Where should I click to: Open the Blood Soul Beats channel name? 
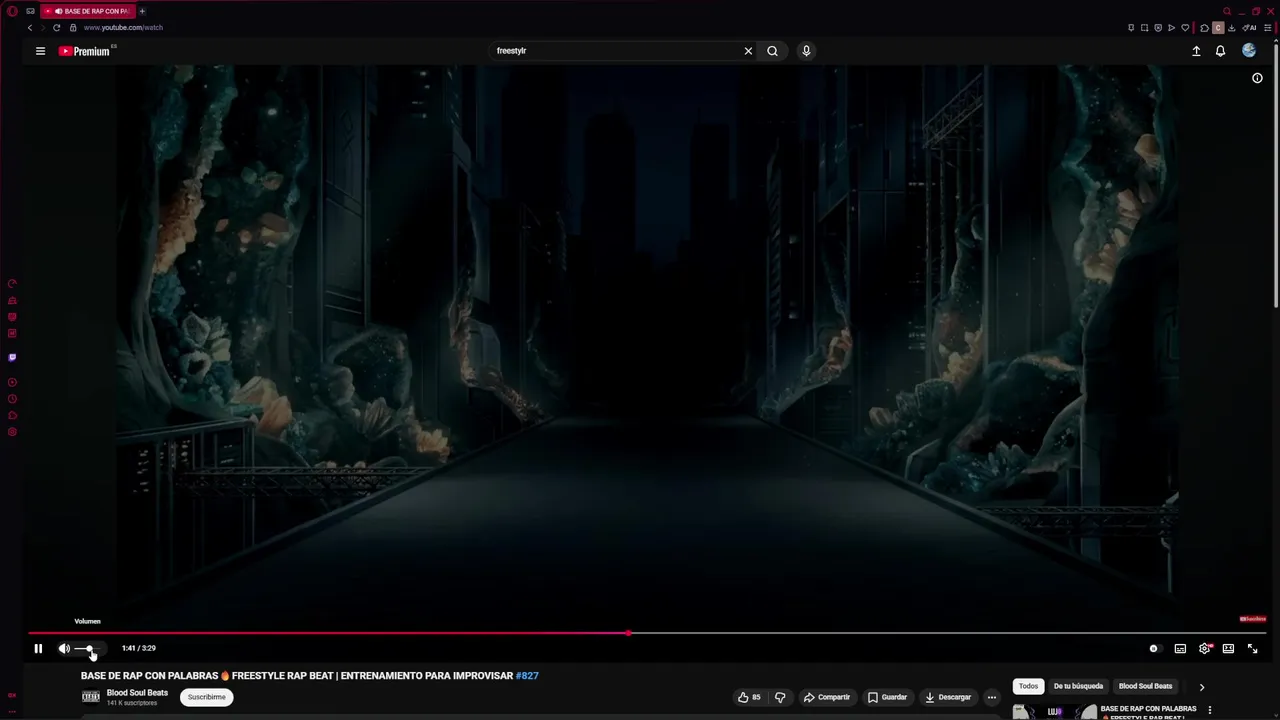(x=137, y=693)
